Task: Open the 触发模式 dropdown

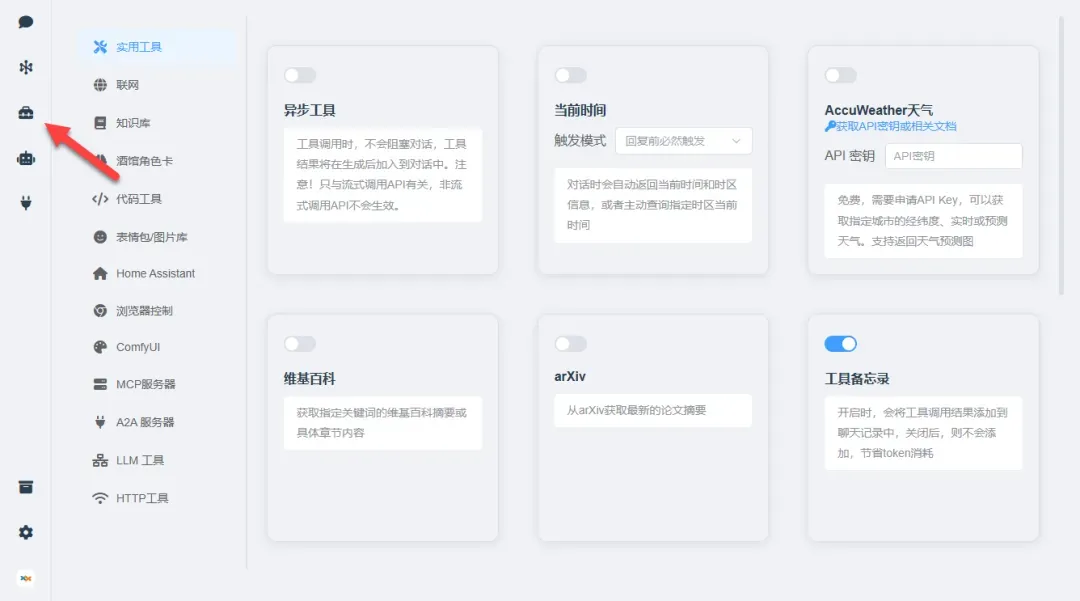Action: click(683, 141)
